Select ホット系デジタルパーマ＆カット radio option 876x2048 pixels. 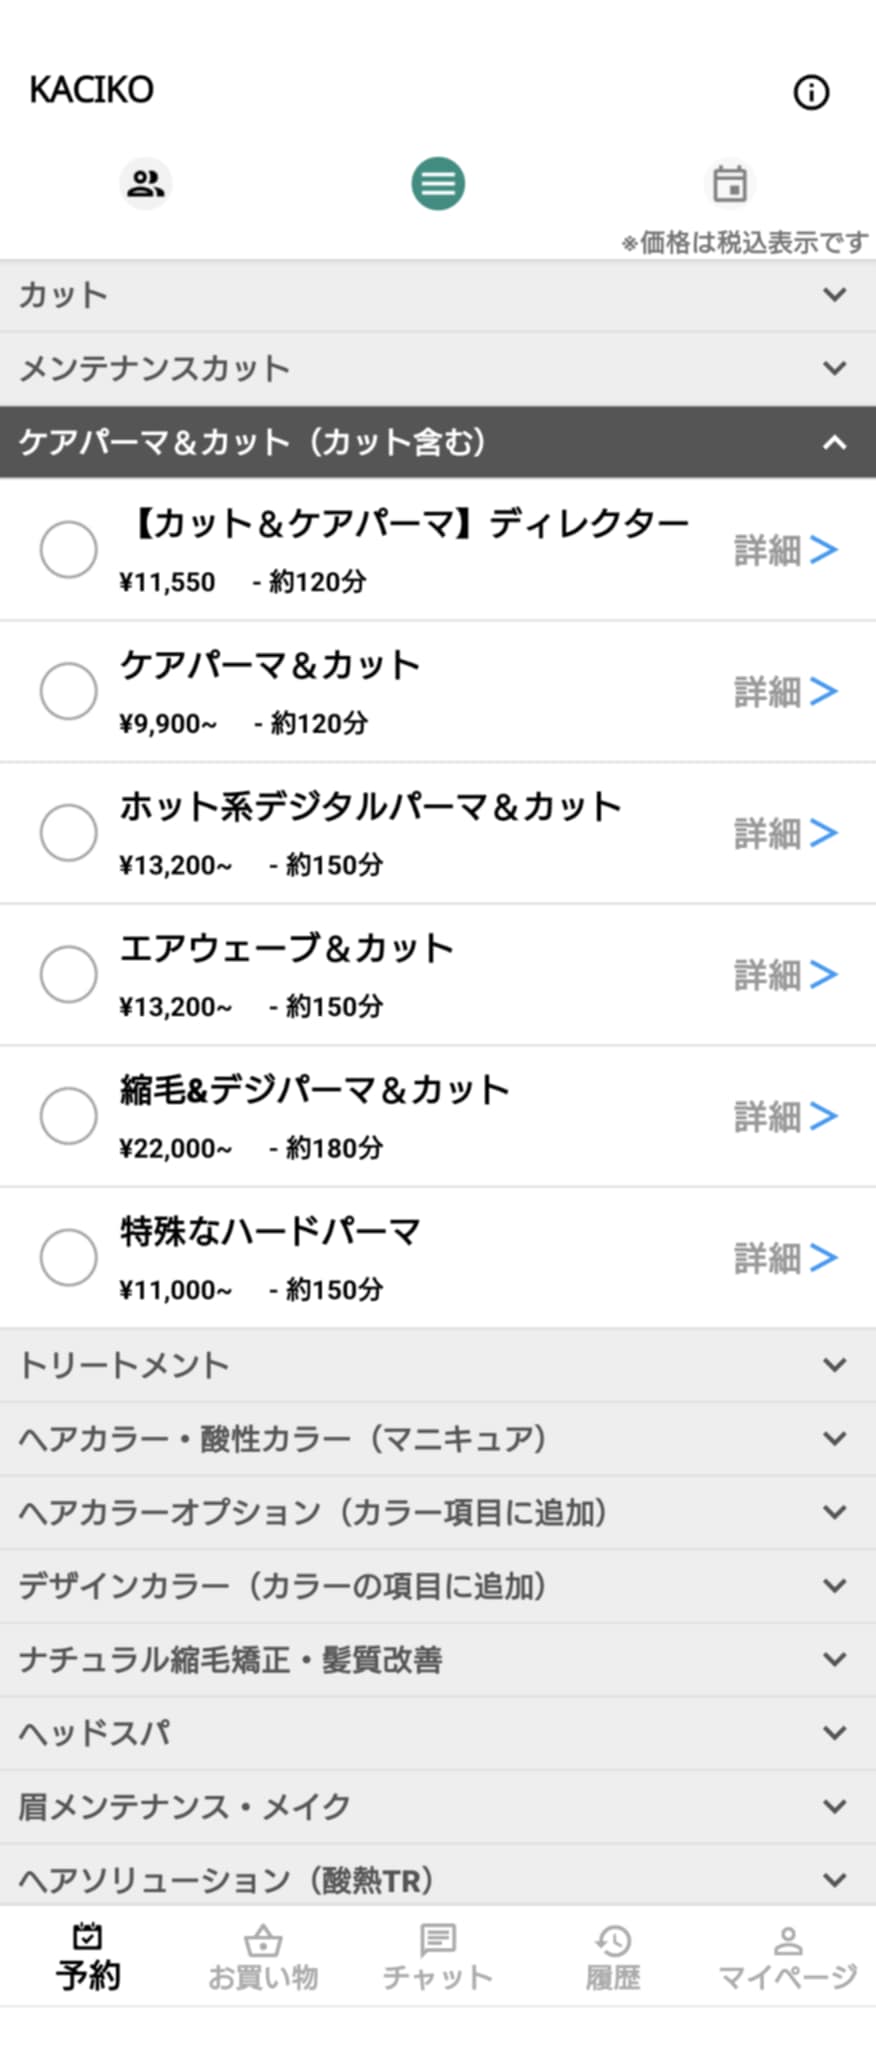(69, 833)
